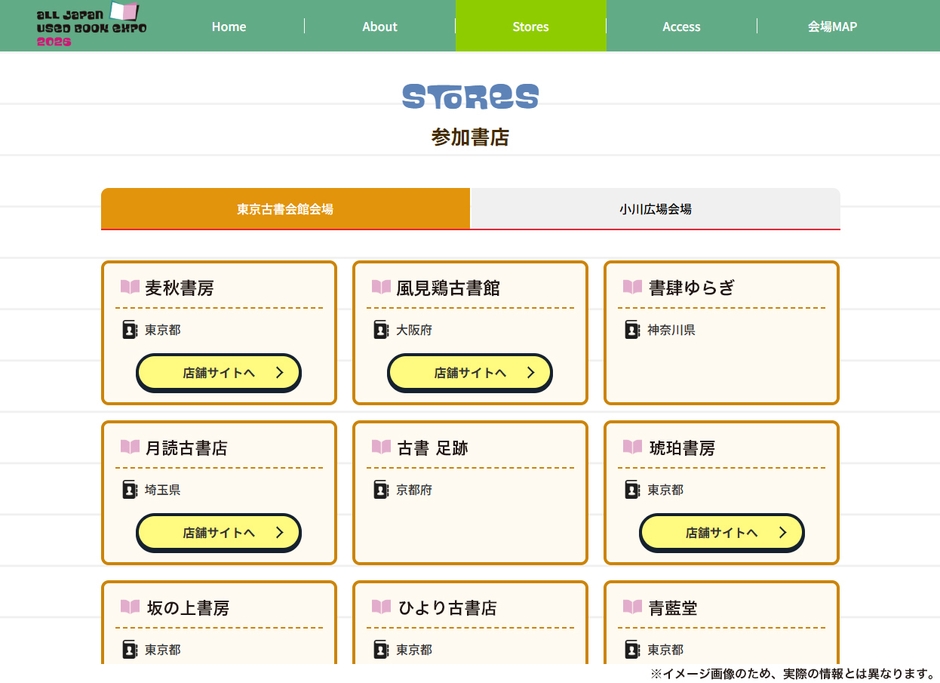
Task: Click the arrow inside 月読古書店's 店舗サイトへ button
Action: 281,532
